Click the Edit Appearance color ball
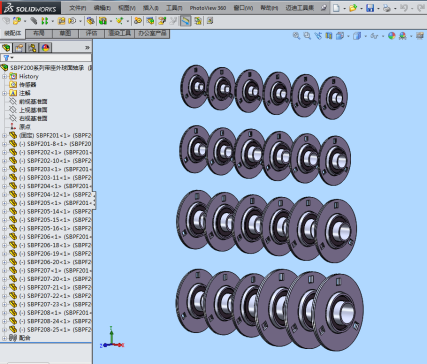The width and height of the screenshot is (427, 364). (392, 36)
